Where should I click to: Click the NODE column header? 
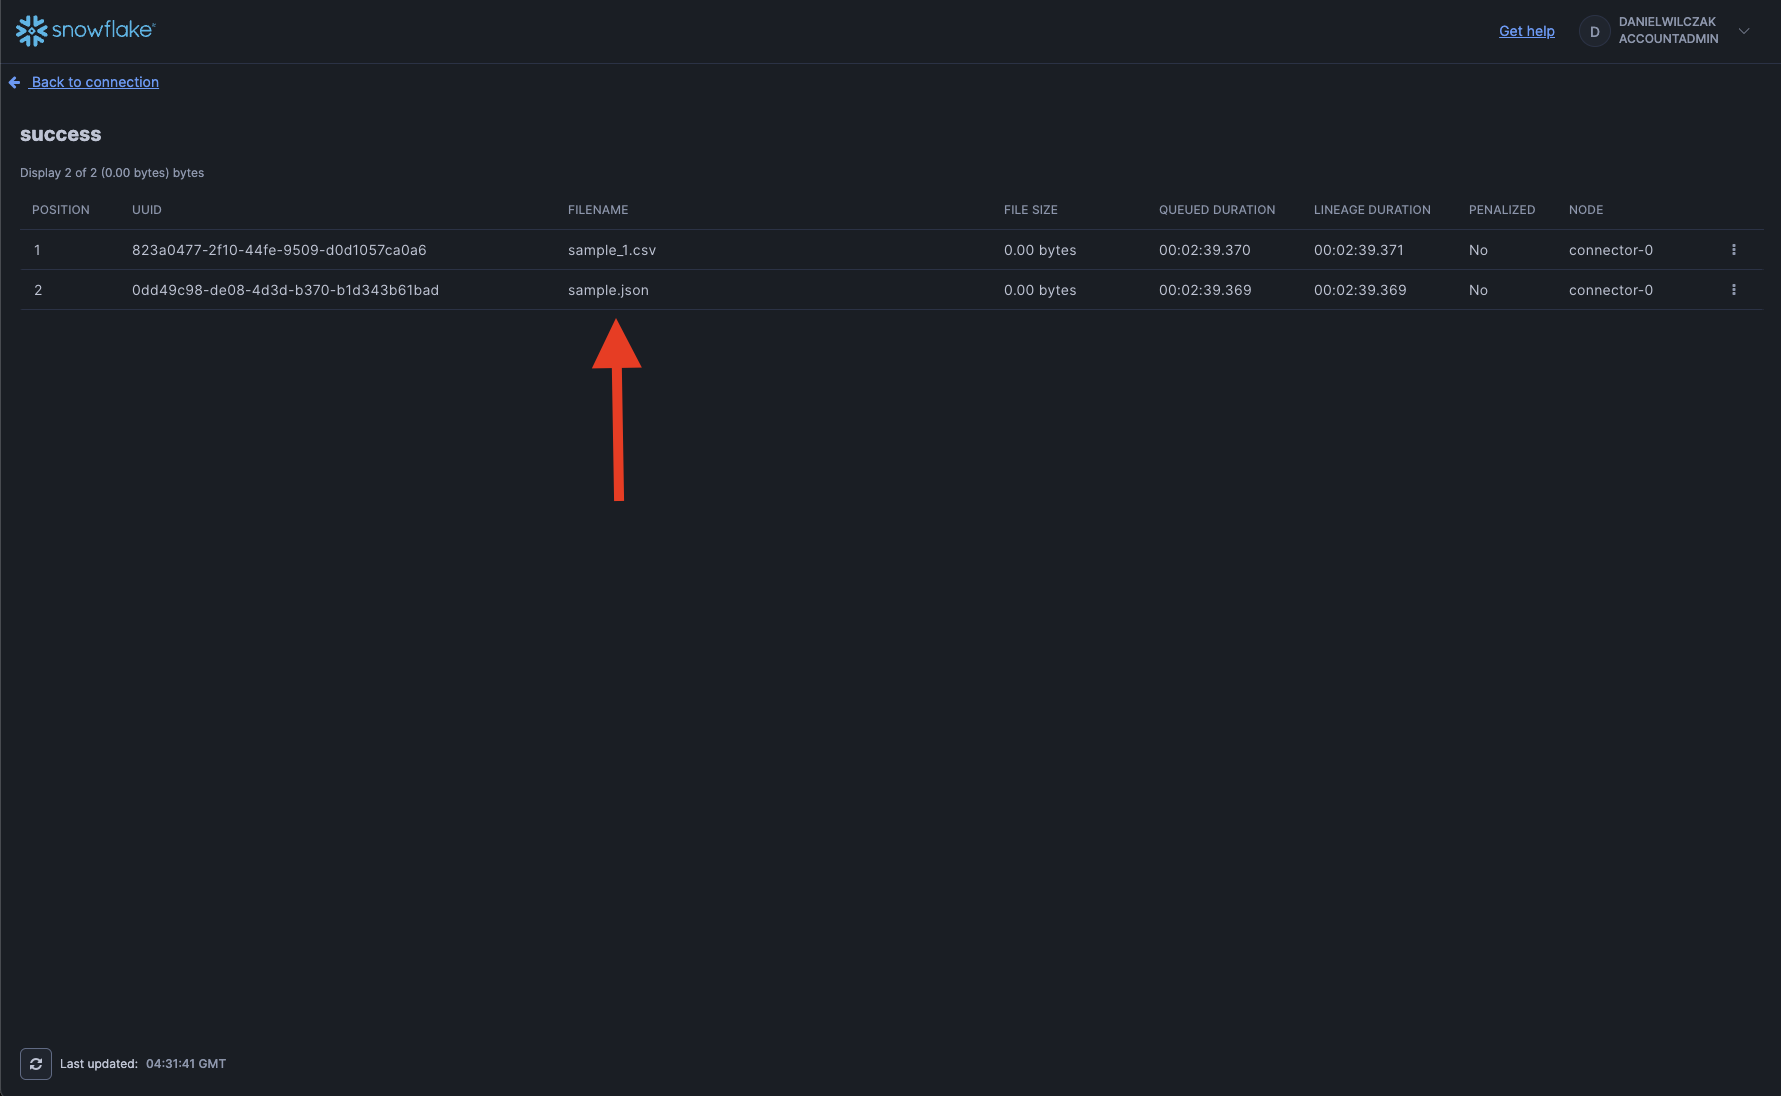(x=1585, y=210)
